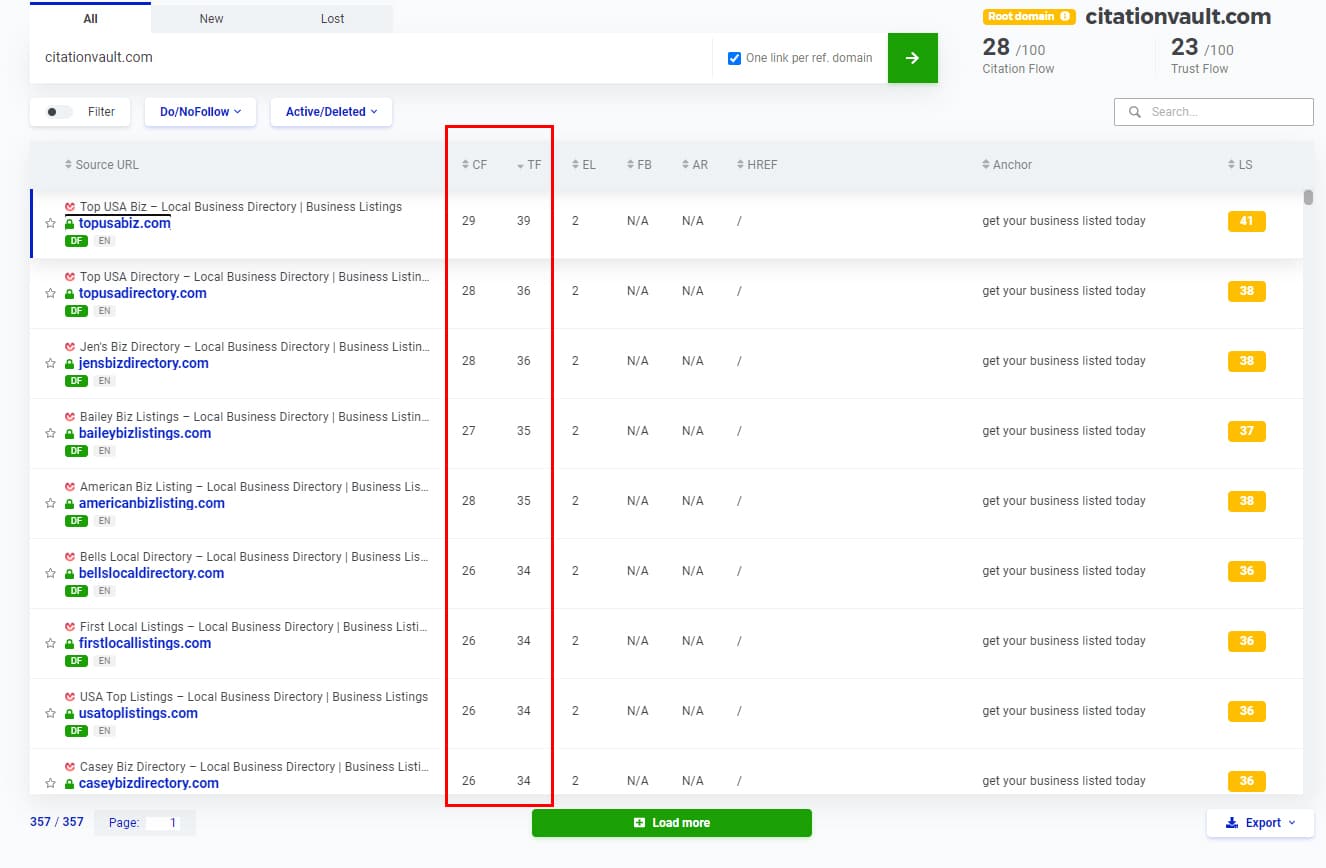1326x868 pixels.
Task: Click the DF badge under baileybizlistings.com
Action: point(76,451)
